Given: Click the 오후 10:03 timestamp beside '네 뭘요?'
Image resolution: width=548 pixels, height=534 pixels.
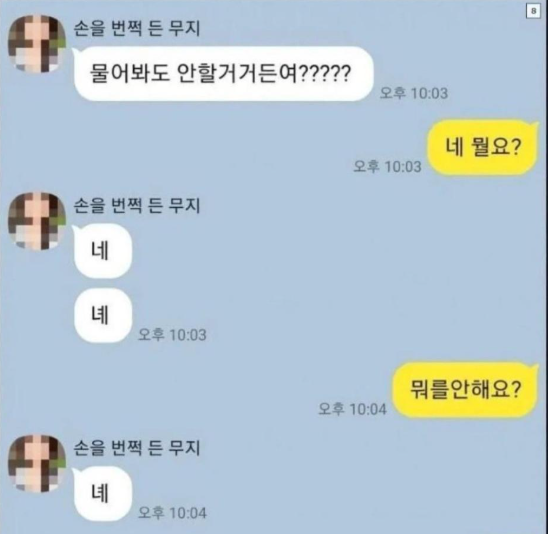Looking at the screenshot, I should [x=387, y=166].
